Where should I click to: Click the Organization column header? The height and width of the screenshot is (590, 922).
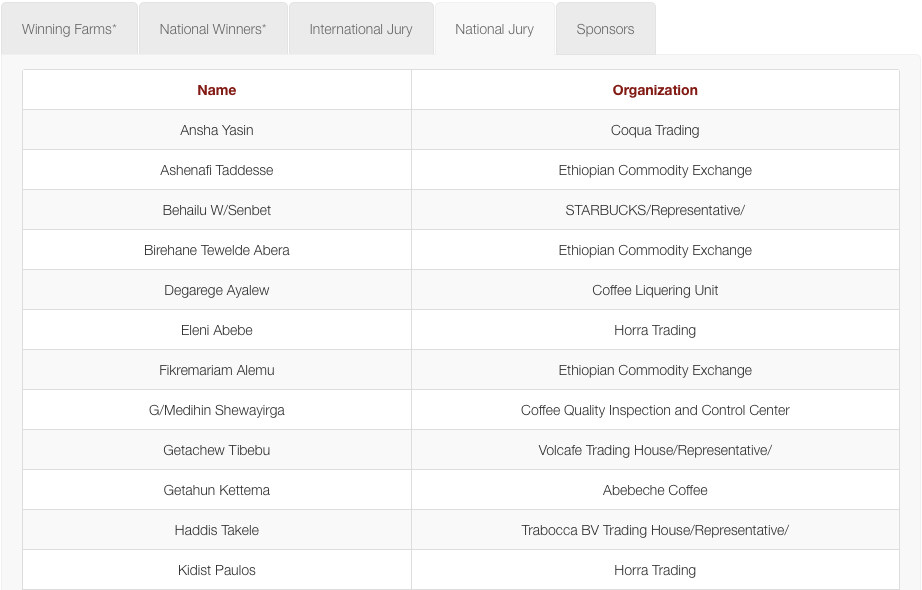pos(655,90)
